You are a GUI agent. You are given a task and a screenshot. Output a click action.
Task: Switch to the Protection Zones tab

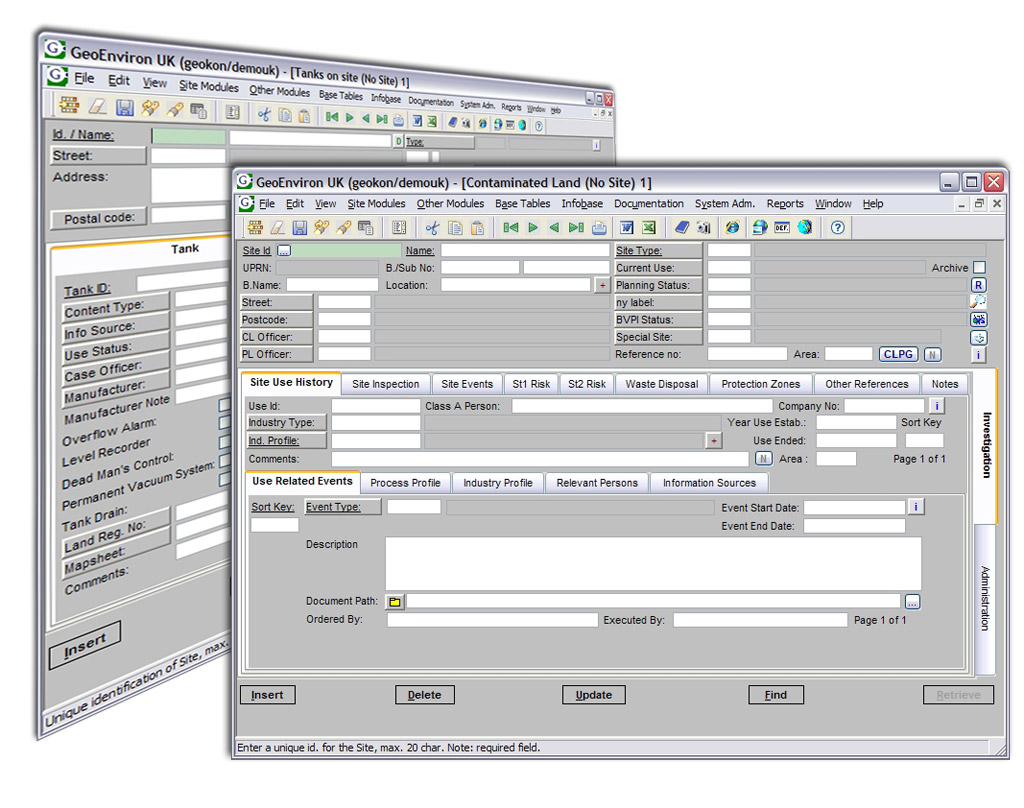coord(760,384)
